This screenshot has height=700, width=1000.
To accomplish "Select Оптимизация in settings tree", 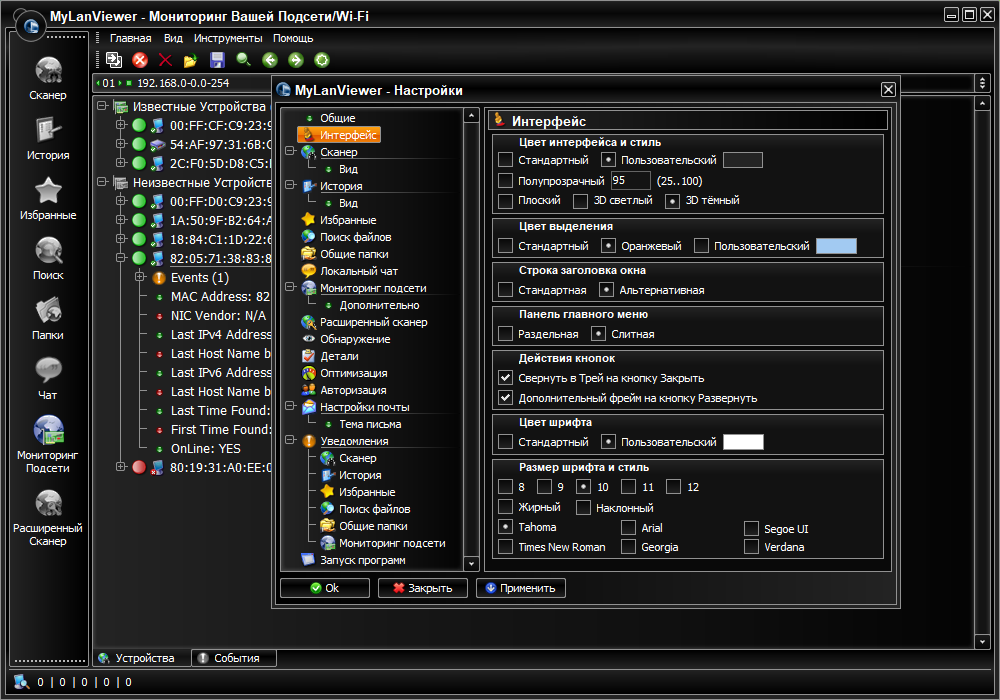I will tap(353, 373).
